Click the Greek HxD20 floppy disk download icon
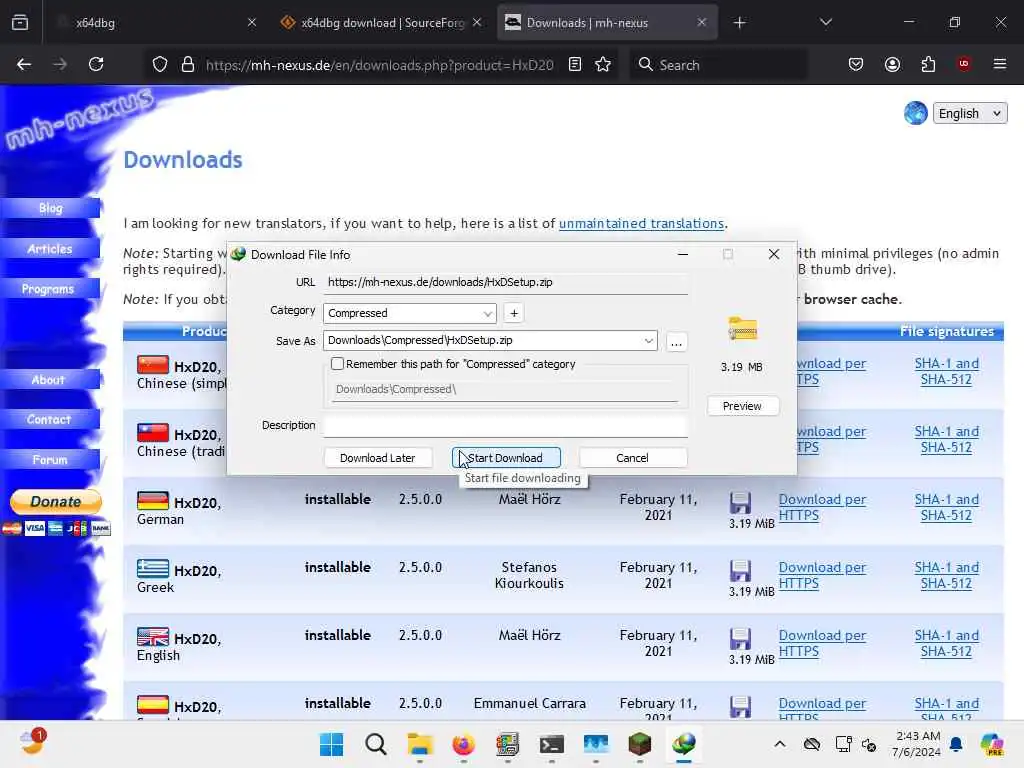Image resolution: width=1024 pixels, height=768 pixels. pos(740,571)
